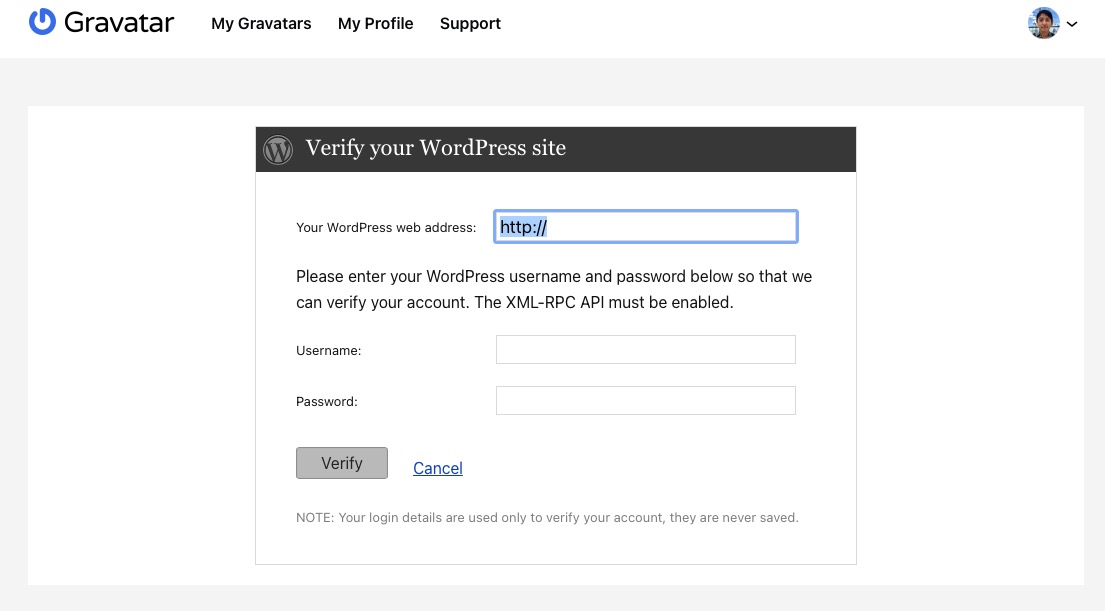Screen dimensions: 1105x611
Task: Focus the Password input field
Action: tap(646, 400)
